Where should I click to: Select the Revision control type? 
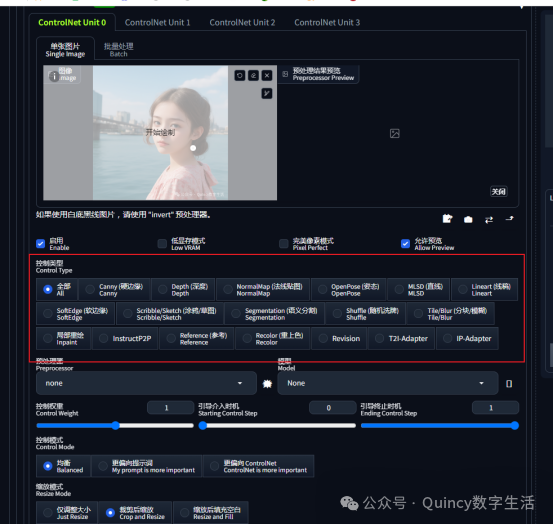tap(339, 338)
